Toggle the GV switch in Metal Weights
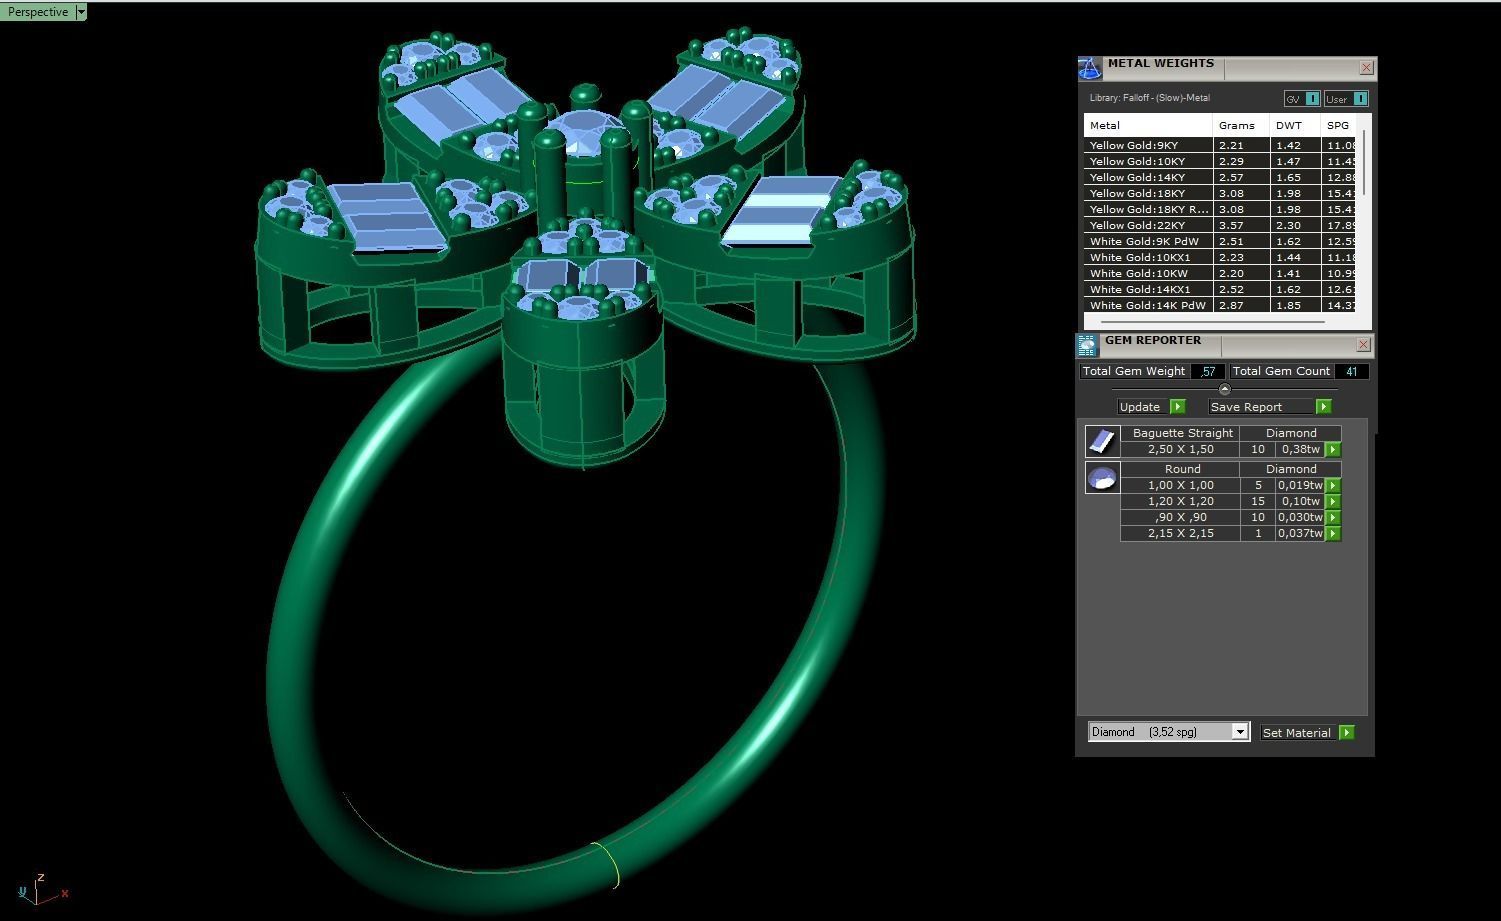The image size is (1501, 921). pos(1301,99)
